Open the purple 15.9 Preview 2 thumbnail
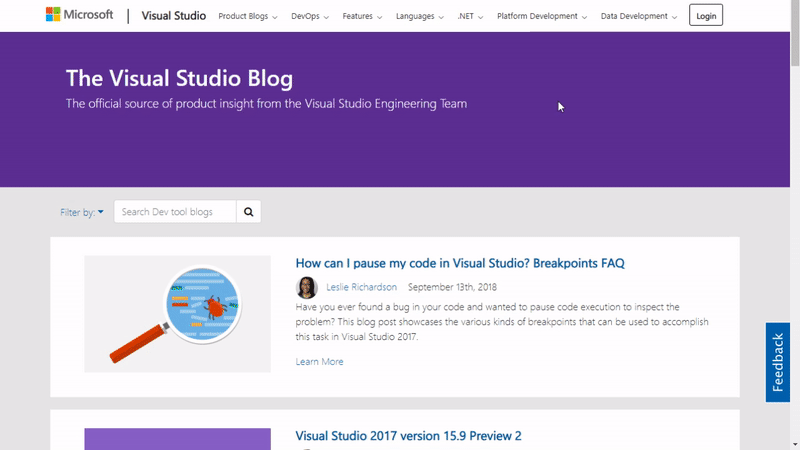Image resolution: width=800 pixels, height=450 pixels. point(177,439)
